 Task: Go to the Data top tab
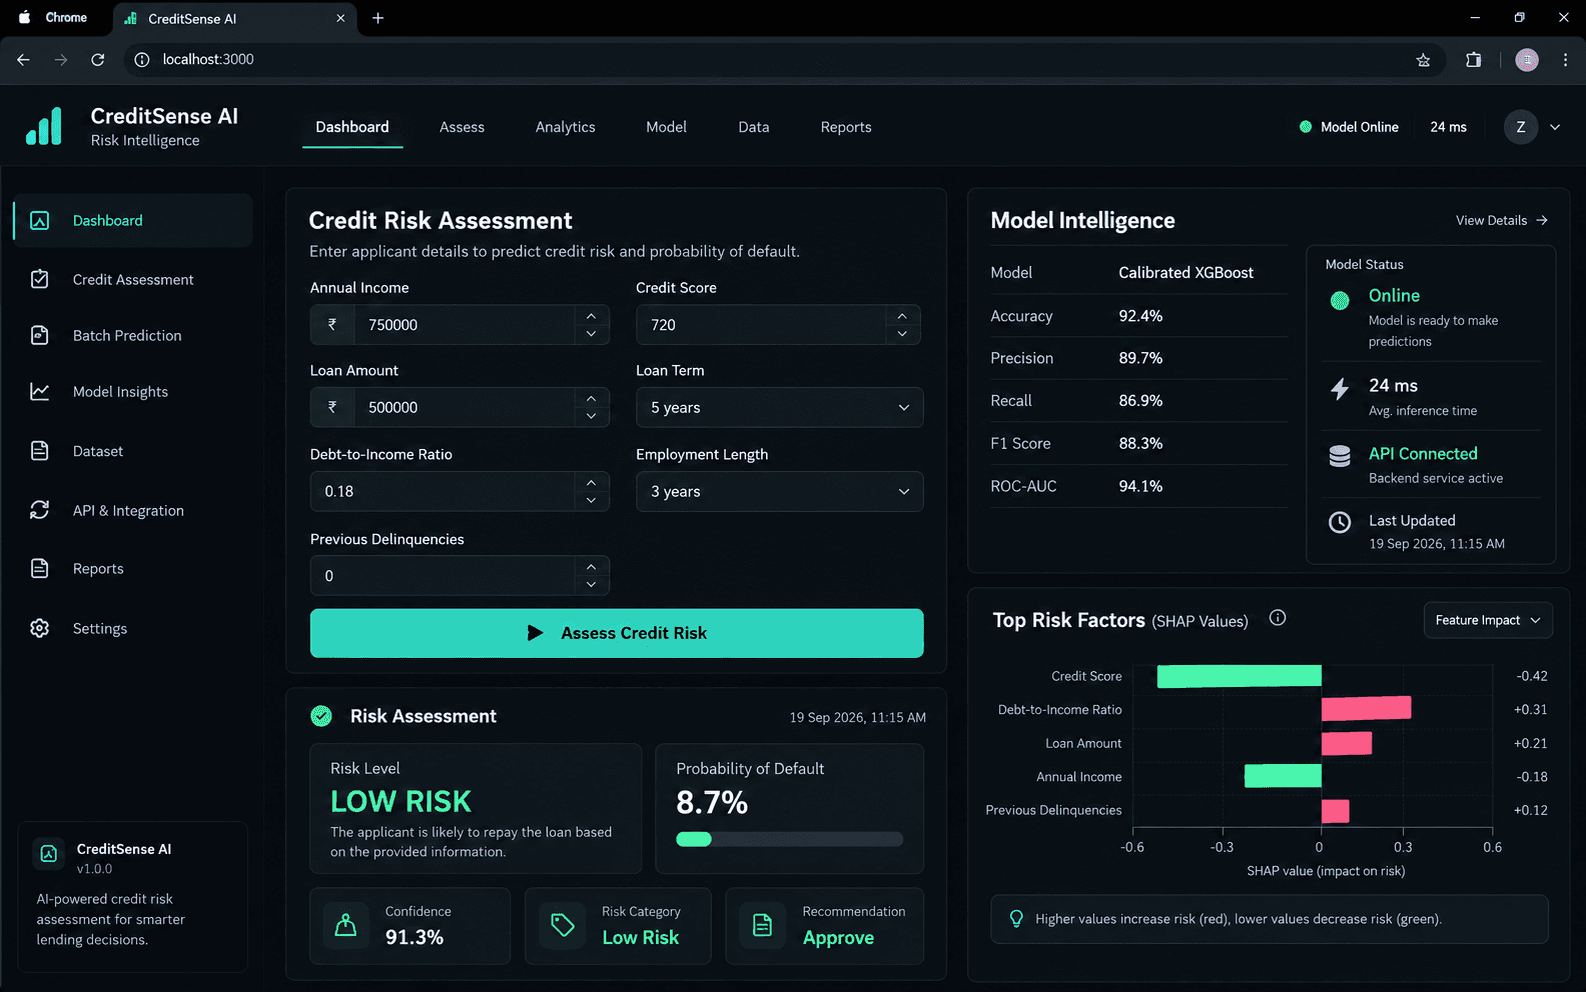[754, 127]
